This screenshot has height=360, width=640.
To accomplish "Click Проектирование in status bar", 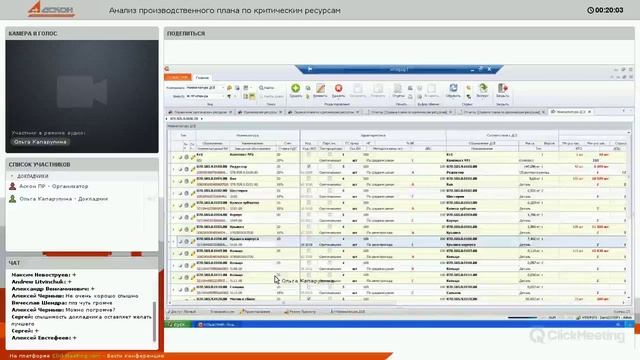I will (x=256, y=311).
